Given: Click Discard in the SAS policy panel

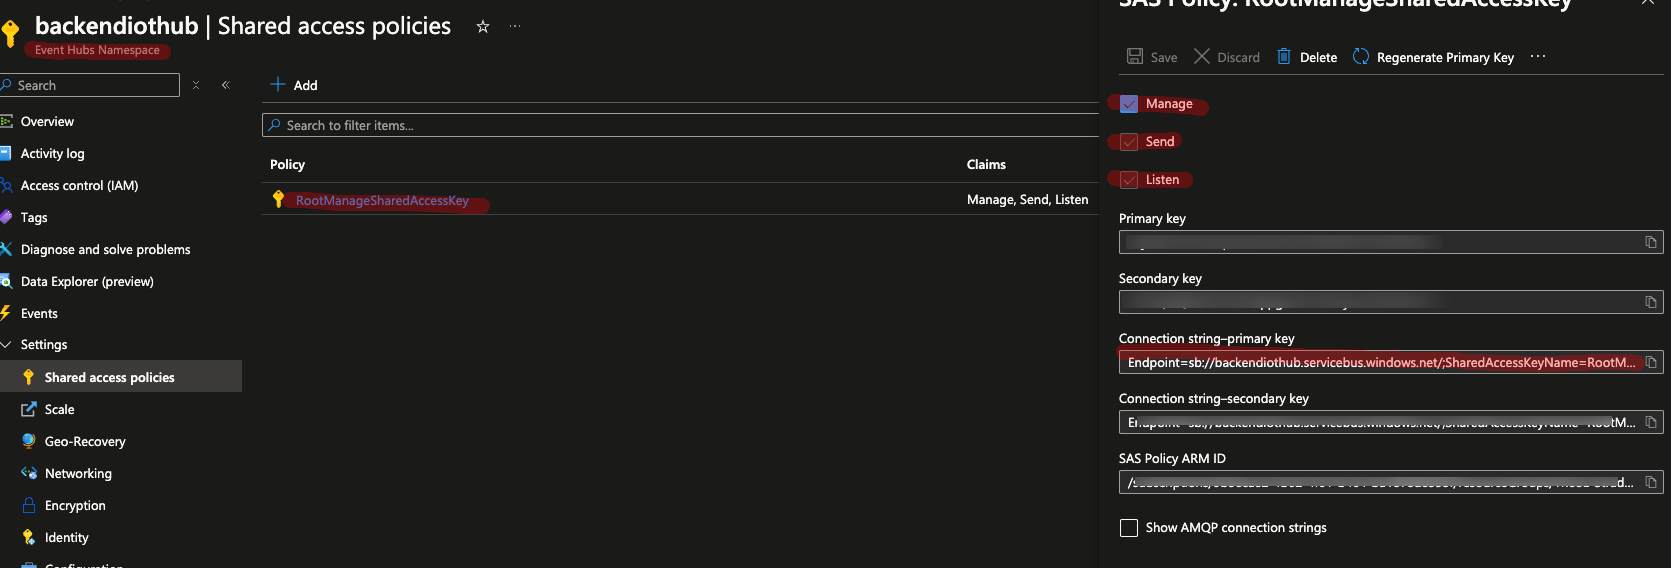Looking at the screenshot, I should click(1227, 57).
